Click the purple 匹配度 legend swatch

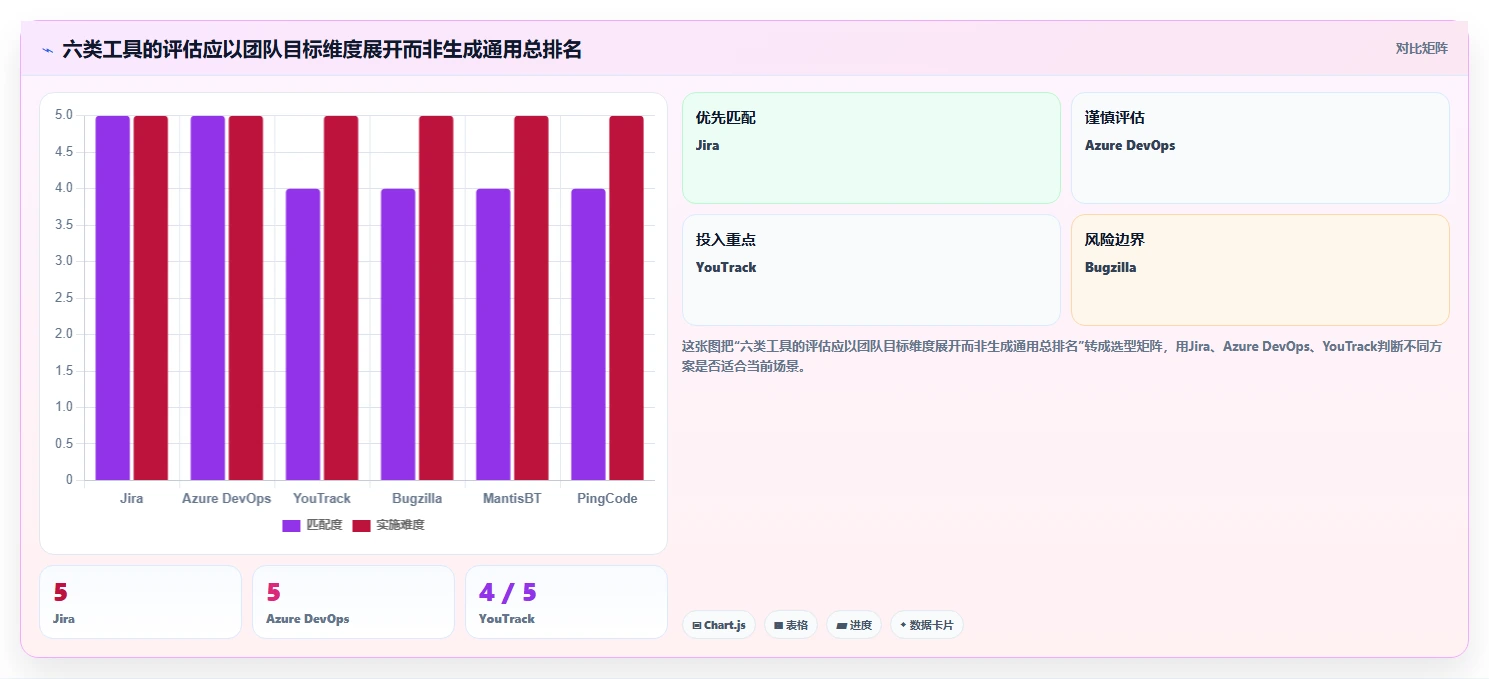click(291, 526)
